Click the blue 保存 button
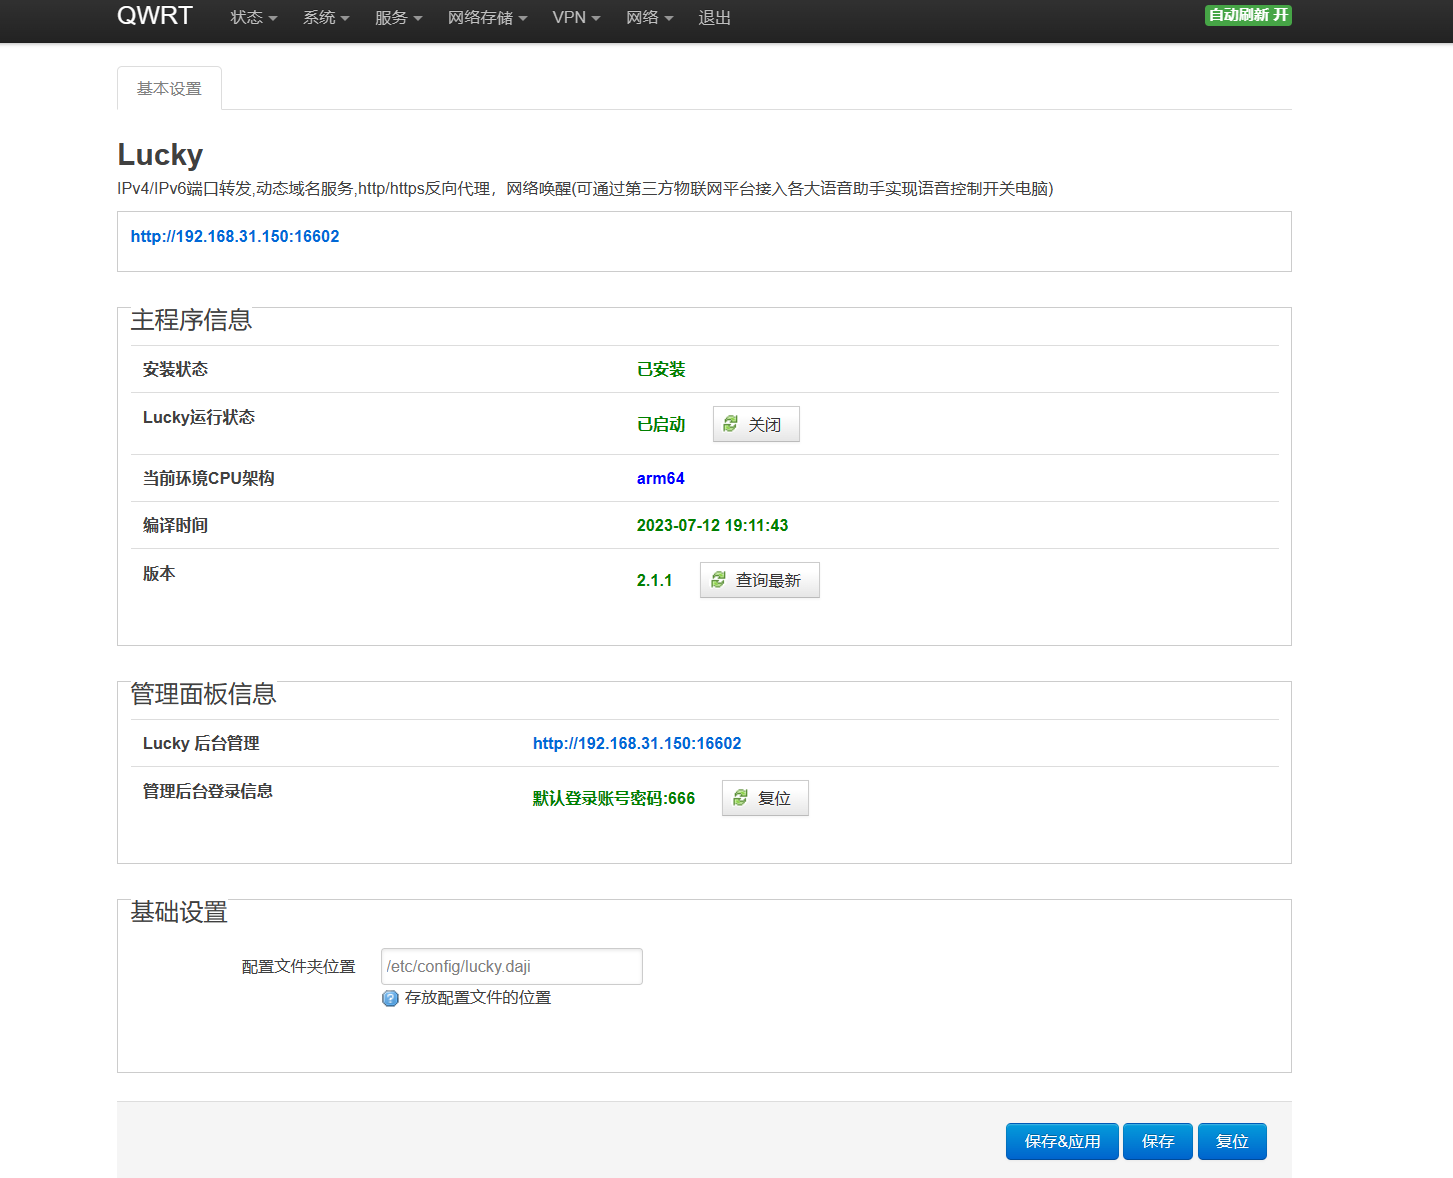1453x1178 pixels. [1158, 1141]
